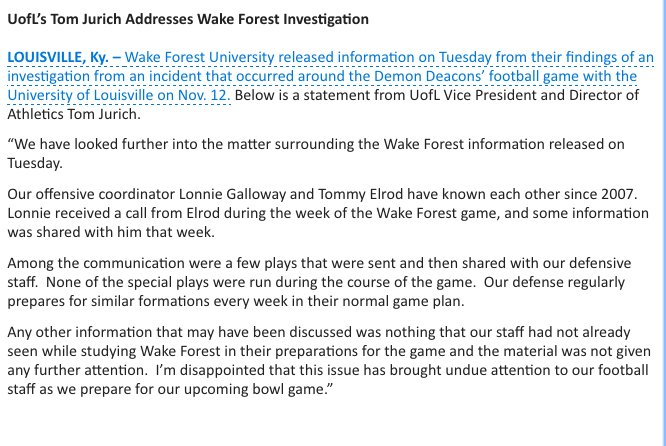666x446 pixels.
Task: Click the "Lonnie received a call from Elrod" line
Action: [328, 213]
